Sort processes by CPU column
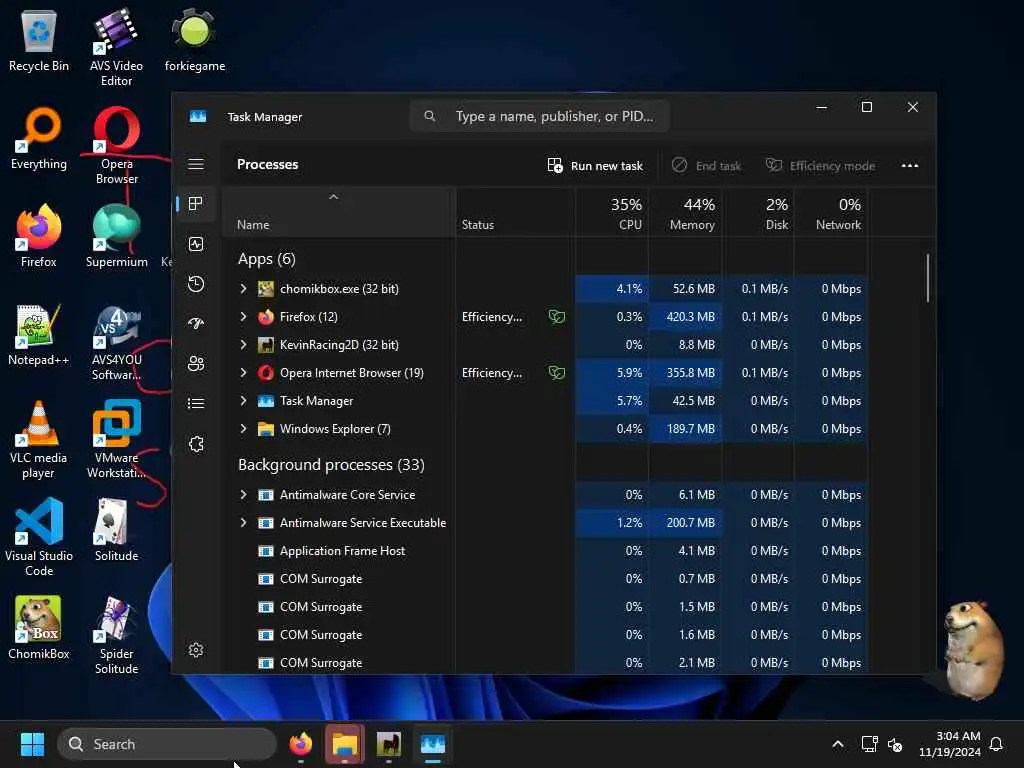This screenshot has width=1024, height=768. (x=612, y=213)
